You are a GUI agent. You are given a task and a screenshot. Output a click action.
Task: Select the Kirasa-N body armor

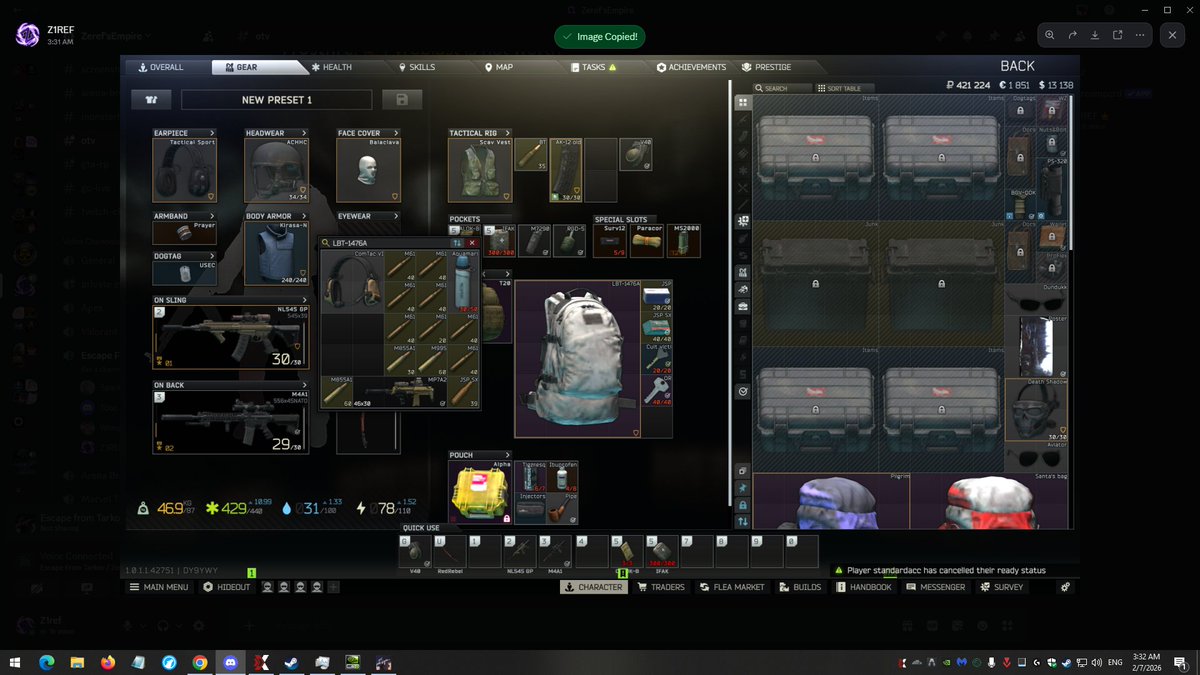click(277, 252)
